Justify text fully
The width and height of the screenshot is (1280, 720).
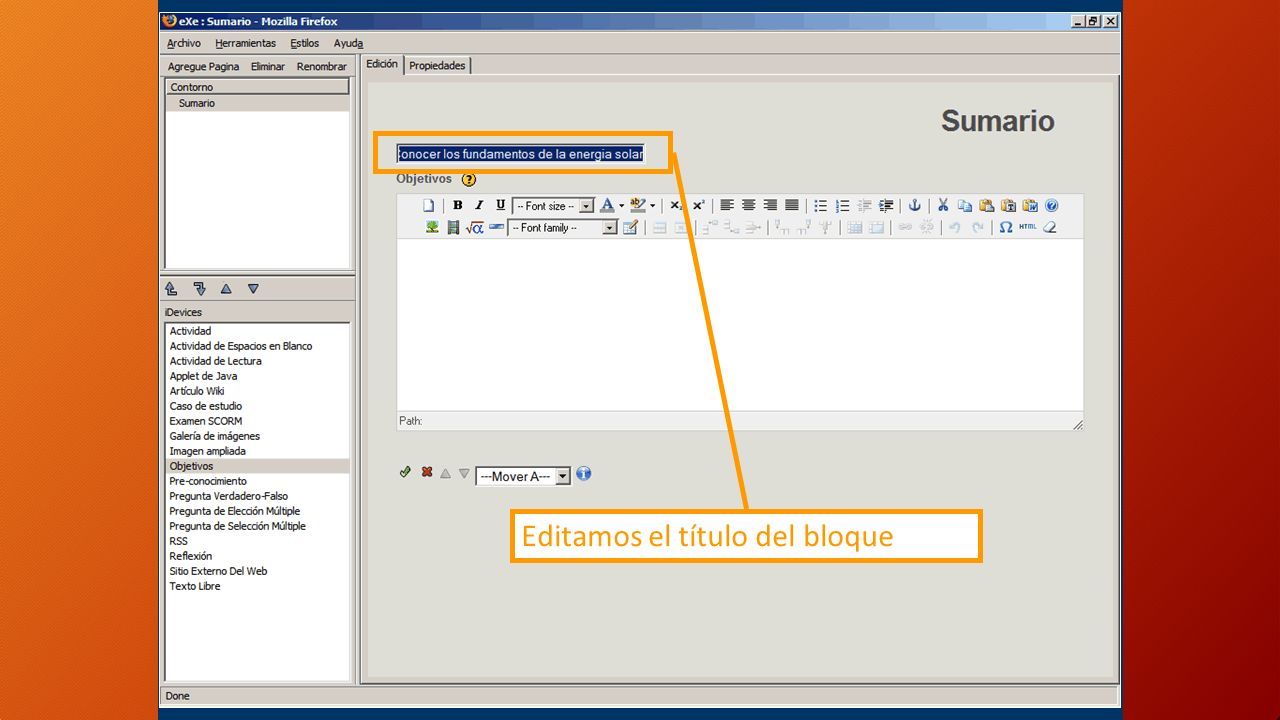[x=792, y=206]
